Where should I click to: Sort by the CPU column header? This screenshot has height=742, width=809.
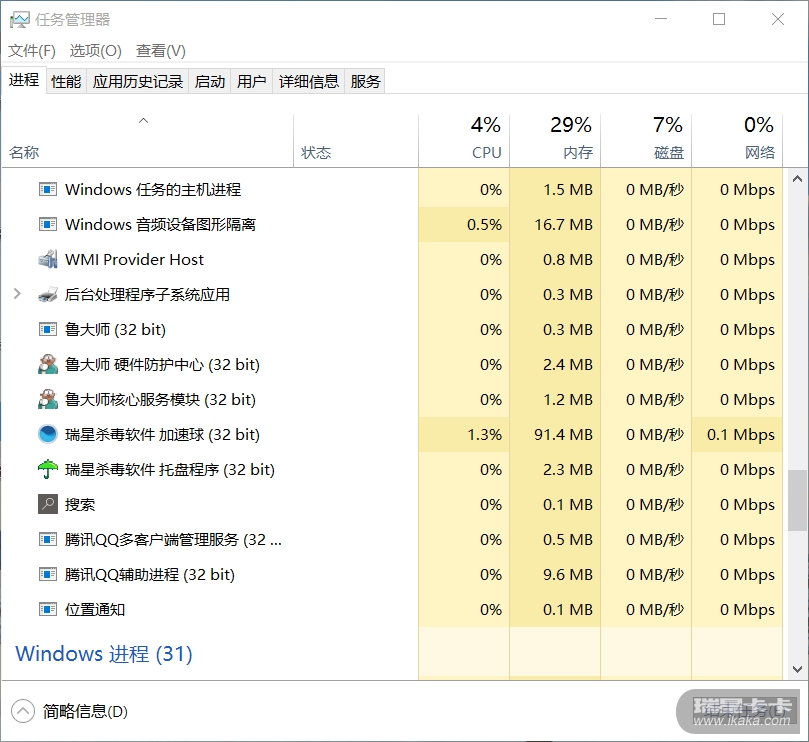464,140
